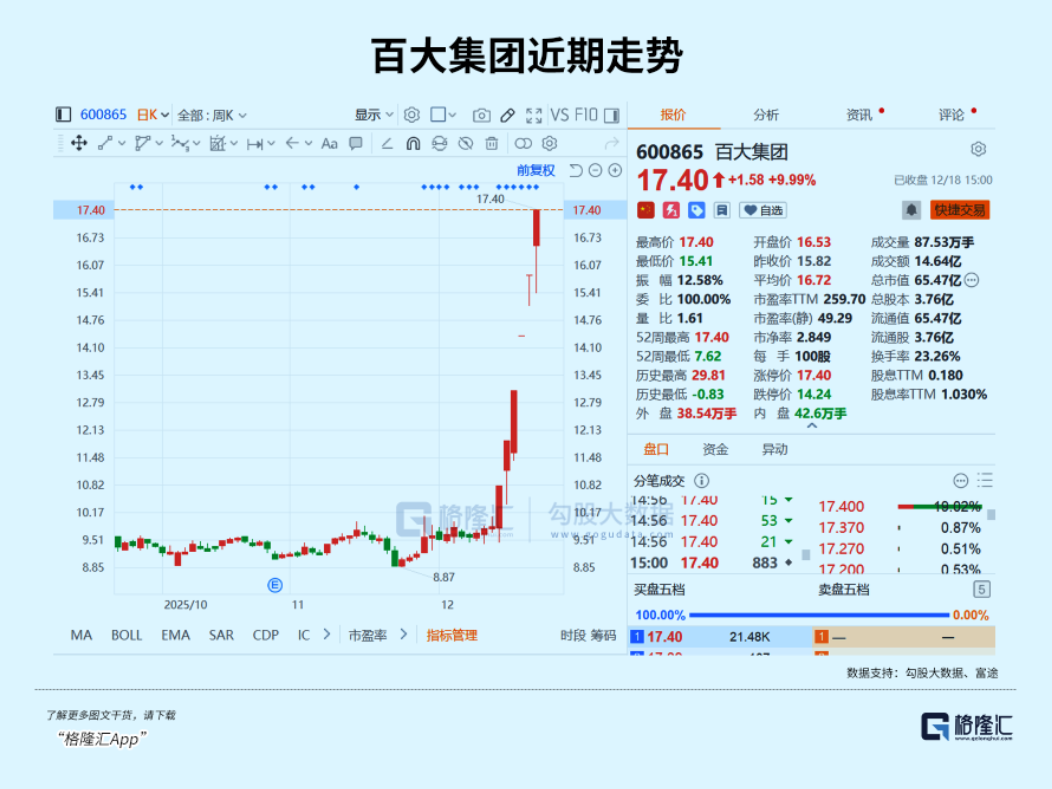Open the 显示 display dropdown

click(x=374, y=115)
